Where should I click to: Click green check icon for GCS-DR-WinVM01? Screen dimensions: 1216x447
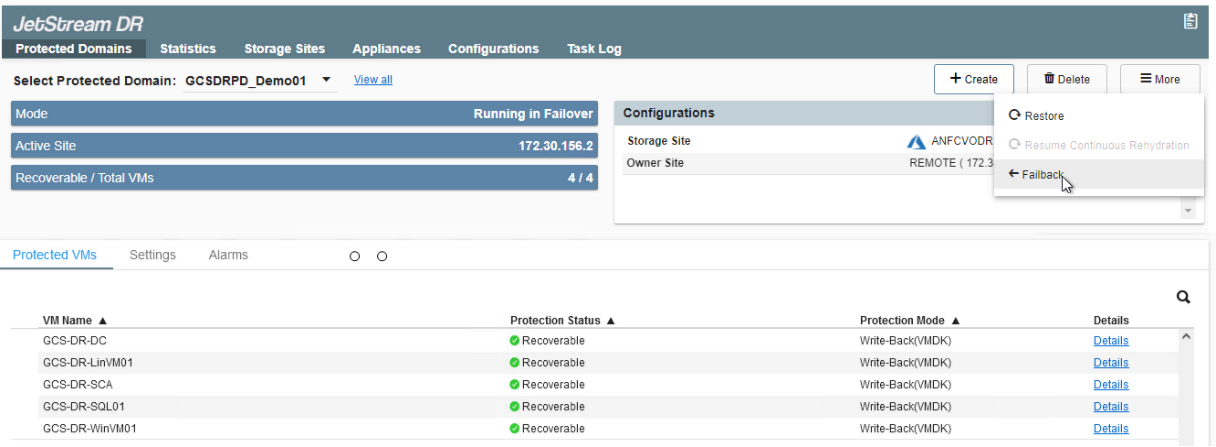tap(515, 429)
